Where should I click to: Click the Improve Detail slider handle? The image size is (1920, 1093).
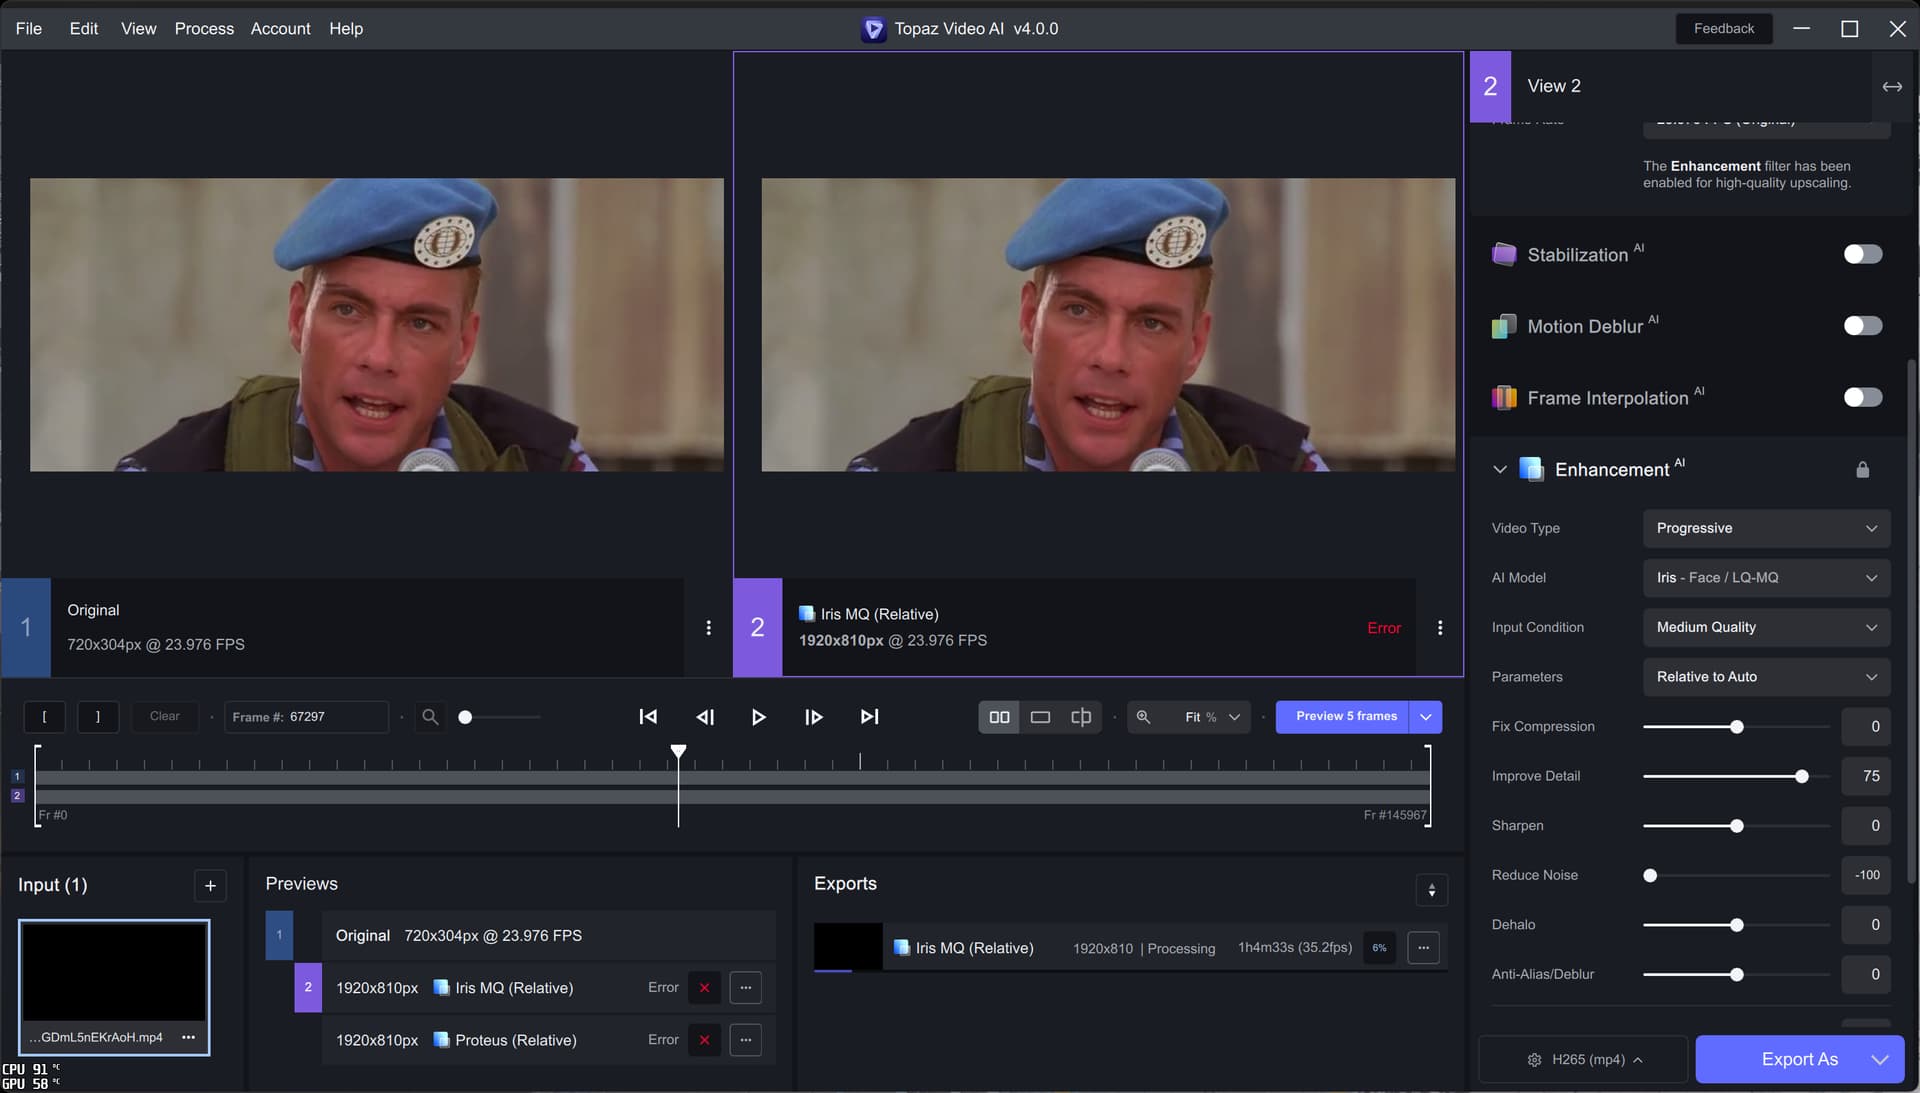click(1801, 776)
